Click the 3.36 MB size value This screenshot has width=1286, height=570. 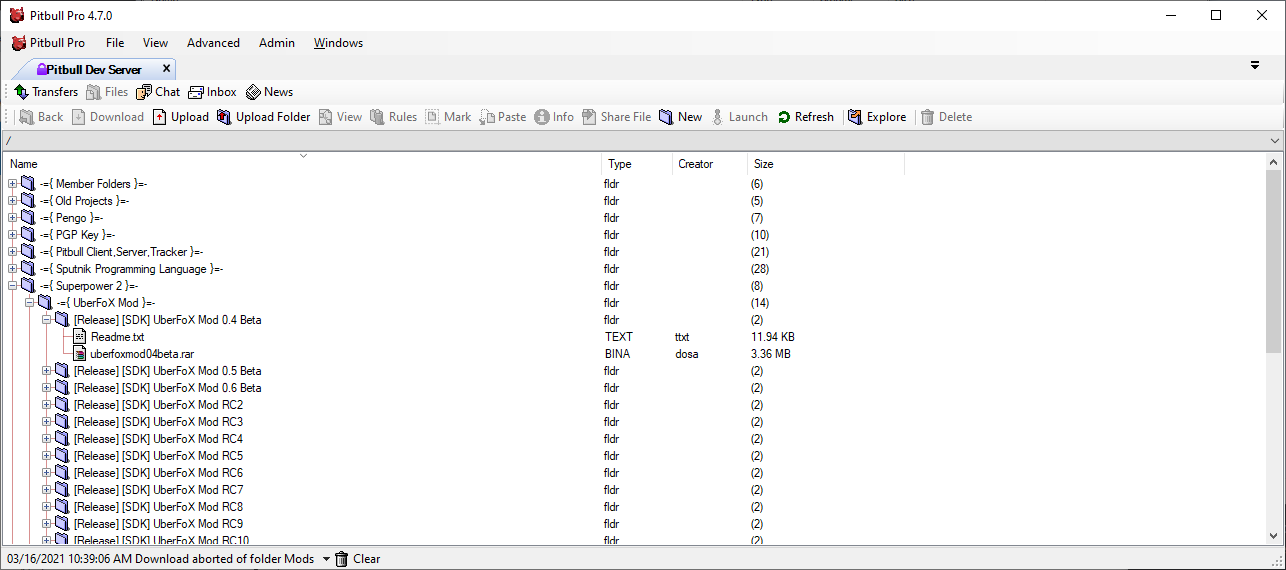point(769,354)
